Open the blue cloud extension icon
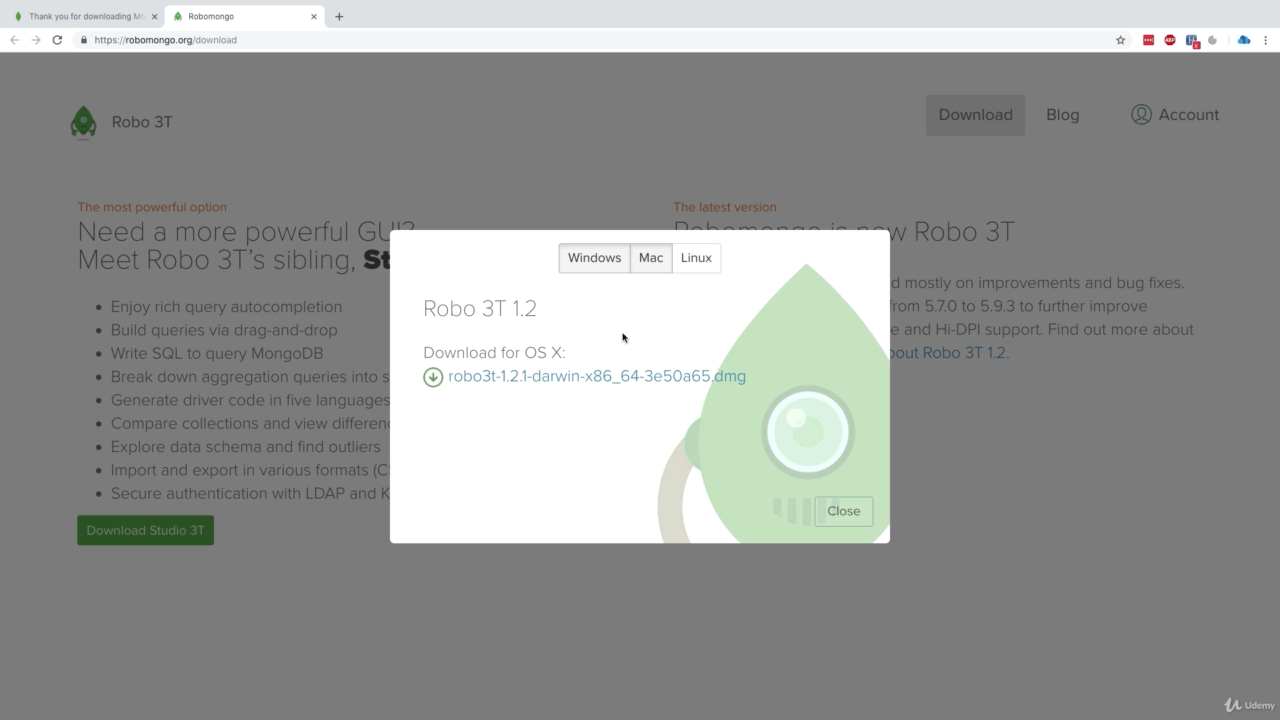Screen dimensions: 1280x720 pos(1243,40)
